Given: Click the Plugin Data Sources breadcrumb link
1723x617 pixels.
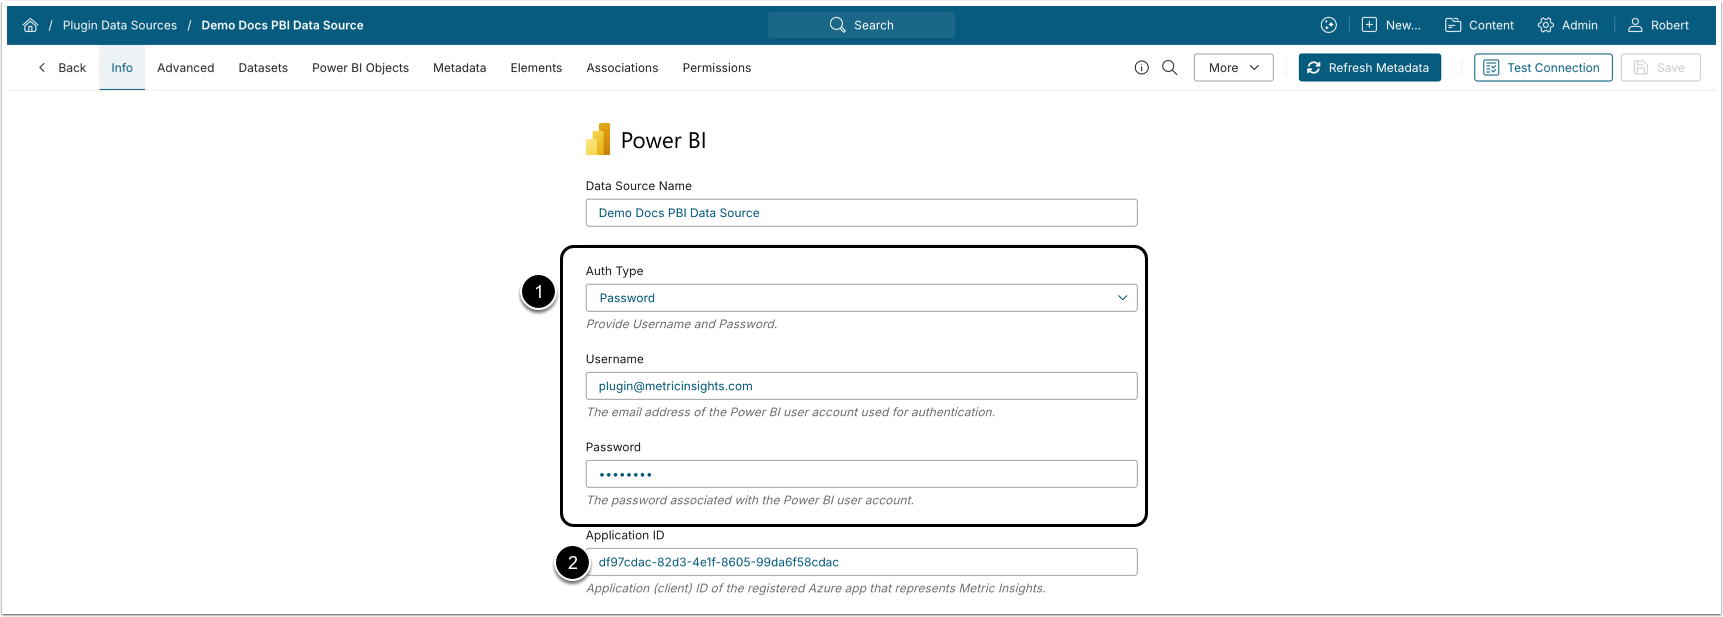Looking at the screenshot, I should 120,25.
